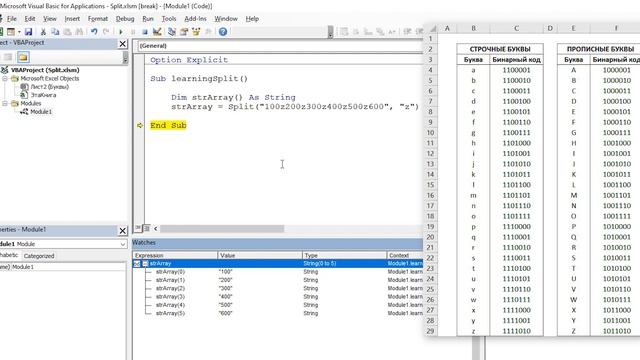
Task: Click the watch glasses icon beside strArray
Action: [x=137, y=264]
